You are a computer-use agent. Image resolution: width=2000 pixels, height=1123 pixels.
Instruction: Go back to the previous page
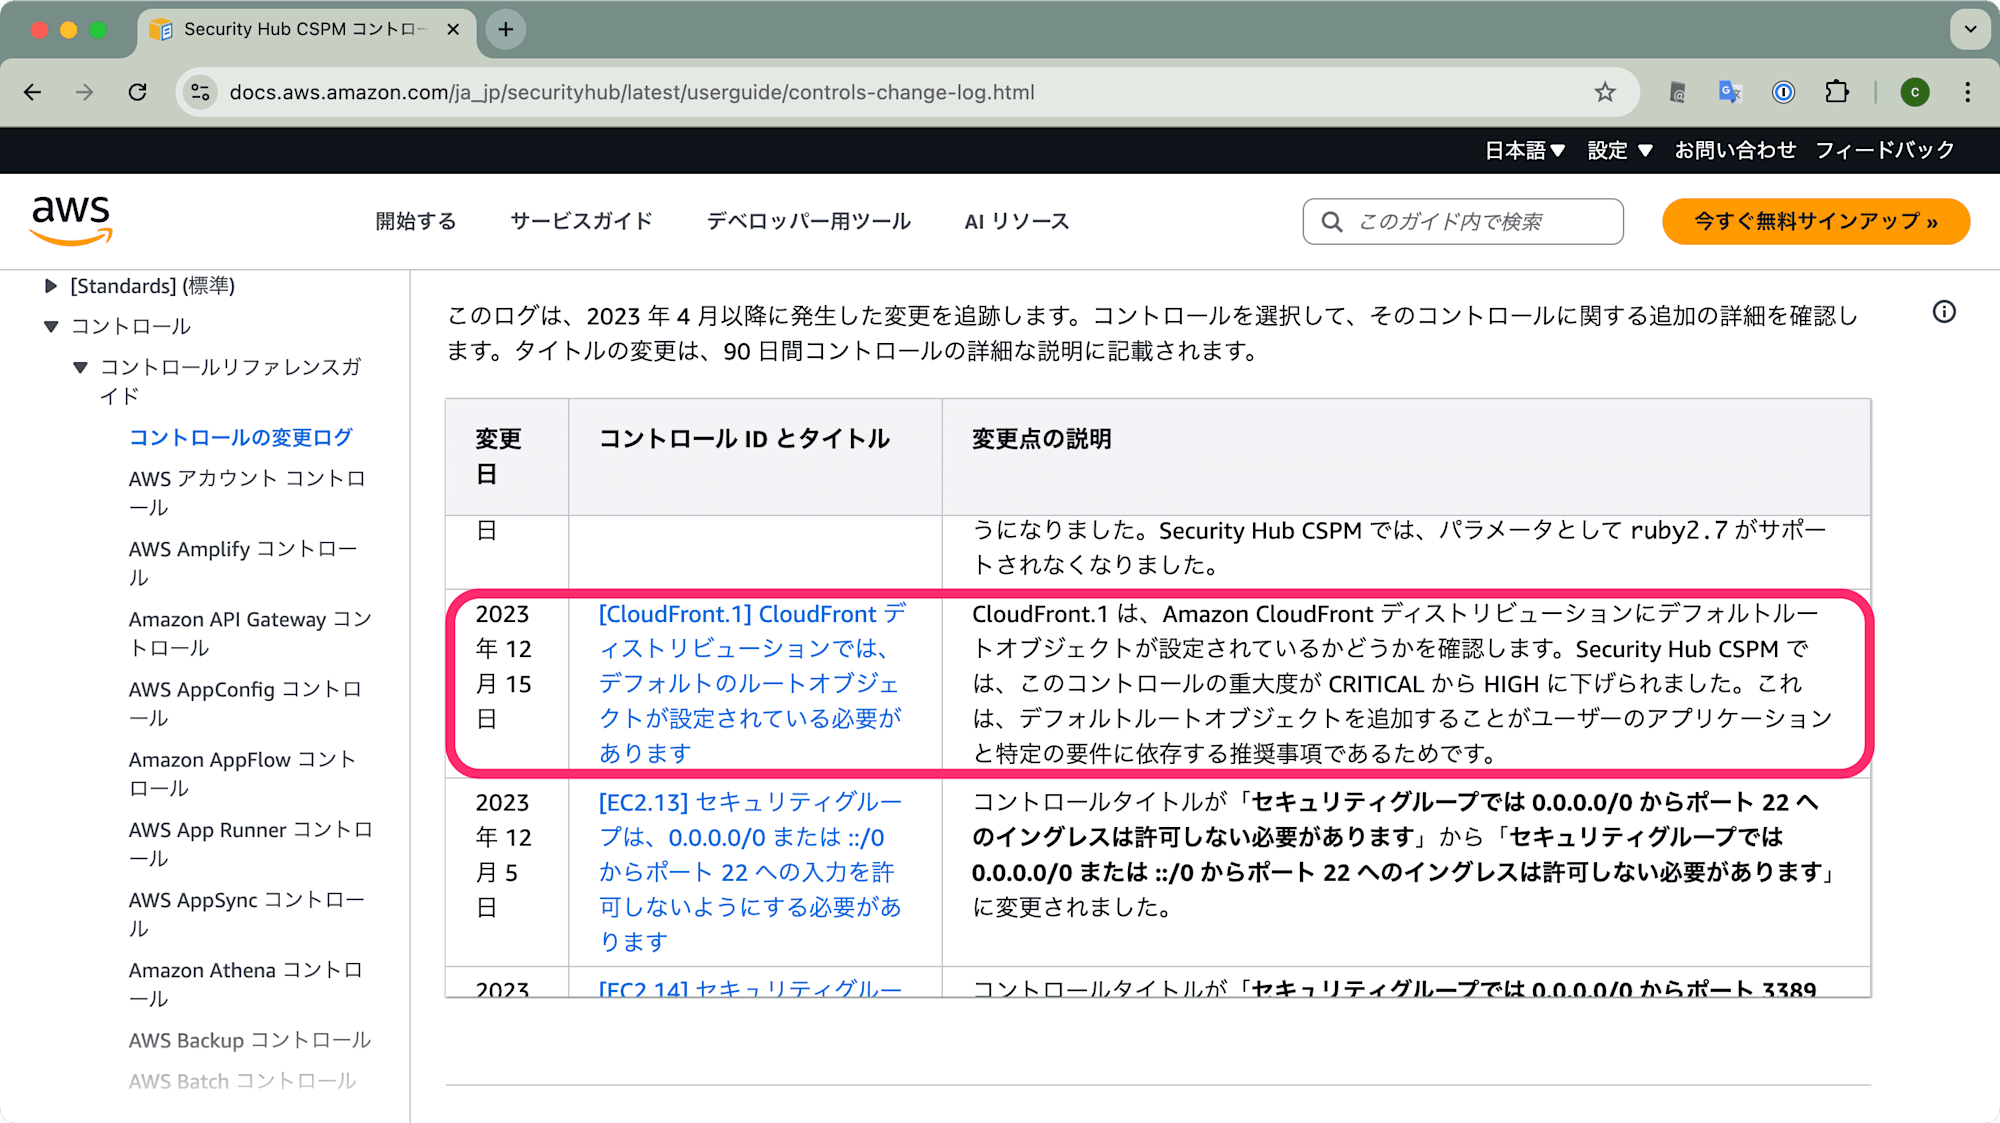pyautogui.click(x=33, y=92)
